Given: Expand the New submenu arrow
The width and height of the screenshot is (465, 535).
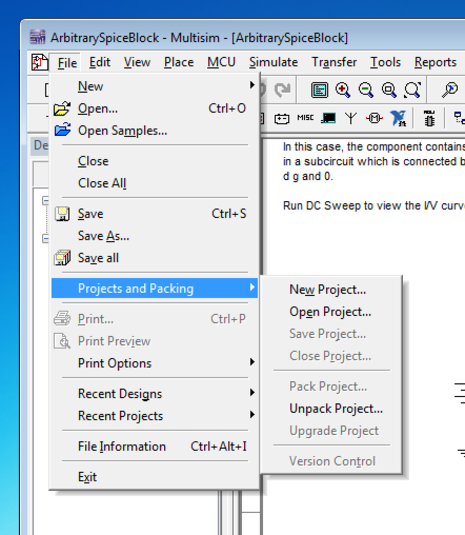Looking at the screenshot, I should 252,84.
